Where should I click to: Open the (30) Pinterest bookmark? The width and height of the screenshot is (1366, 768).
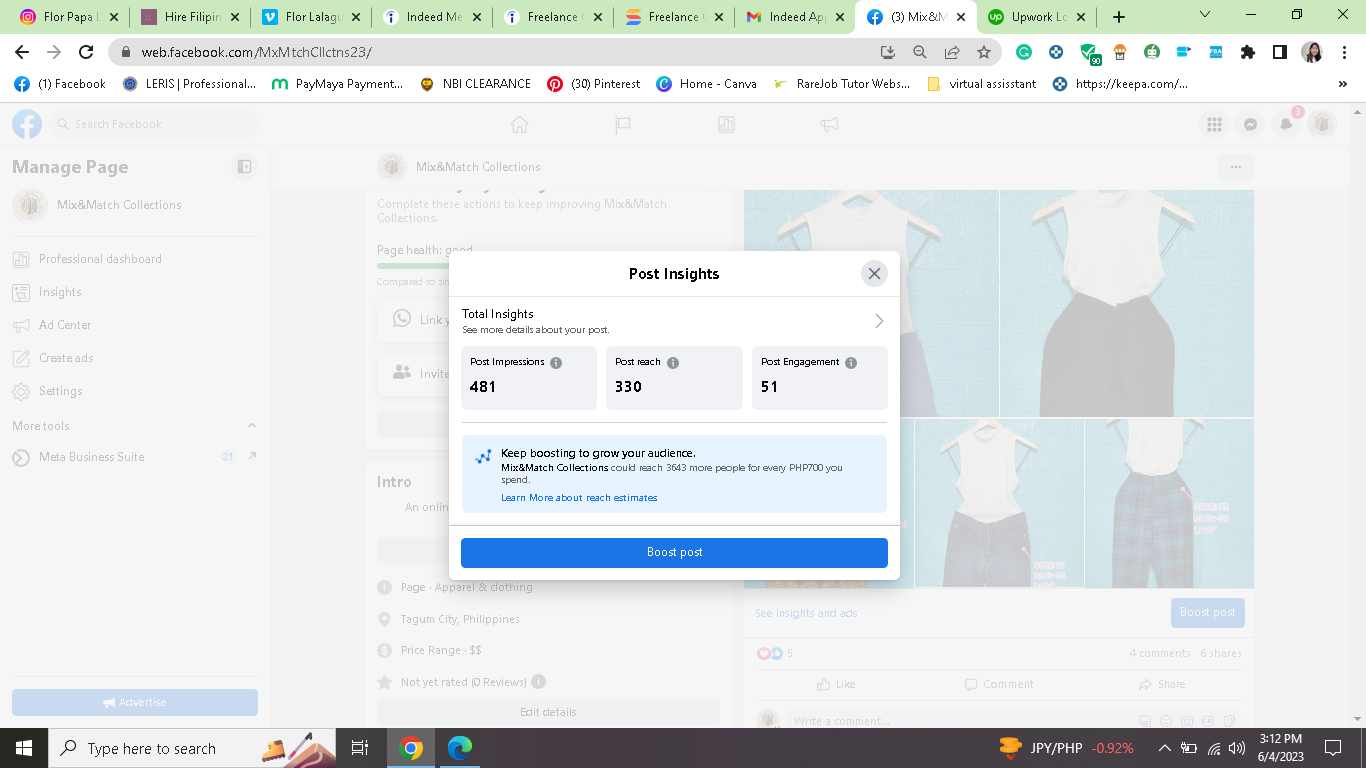pos(594,84)
